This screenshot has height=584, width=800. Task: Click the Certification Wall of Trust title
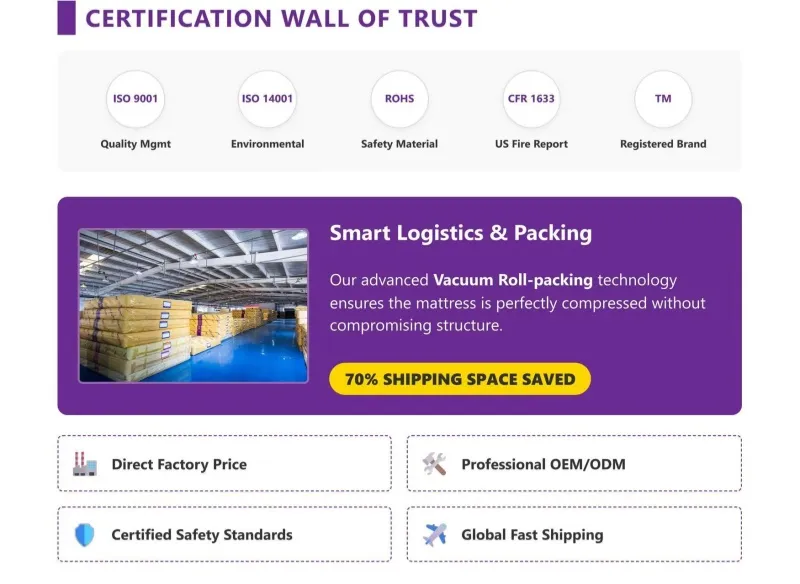point(281,19)
